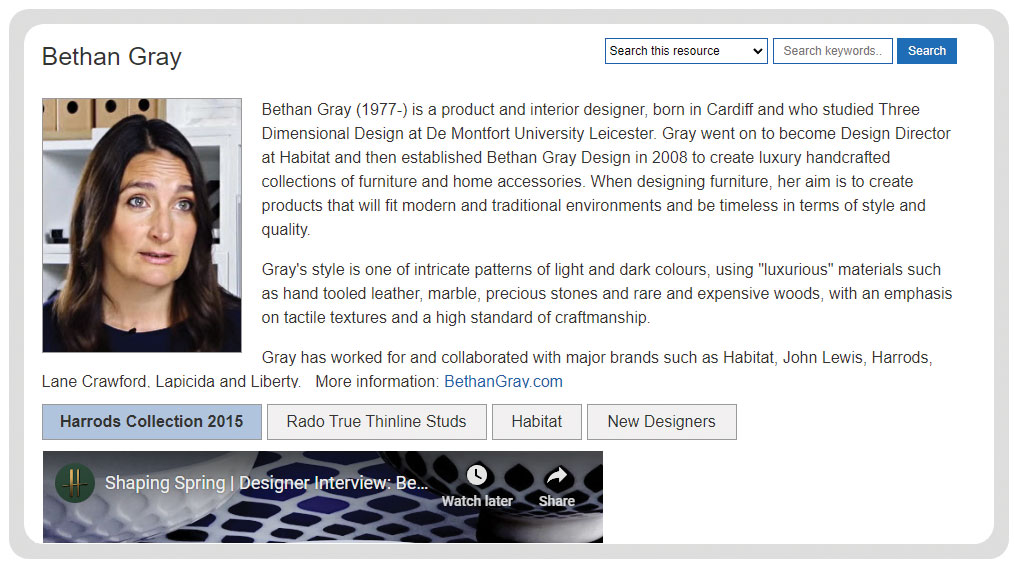1018x566 pixels.
Task: Open the Habitat tab
Action: click(x=536, y=422)
